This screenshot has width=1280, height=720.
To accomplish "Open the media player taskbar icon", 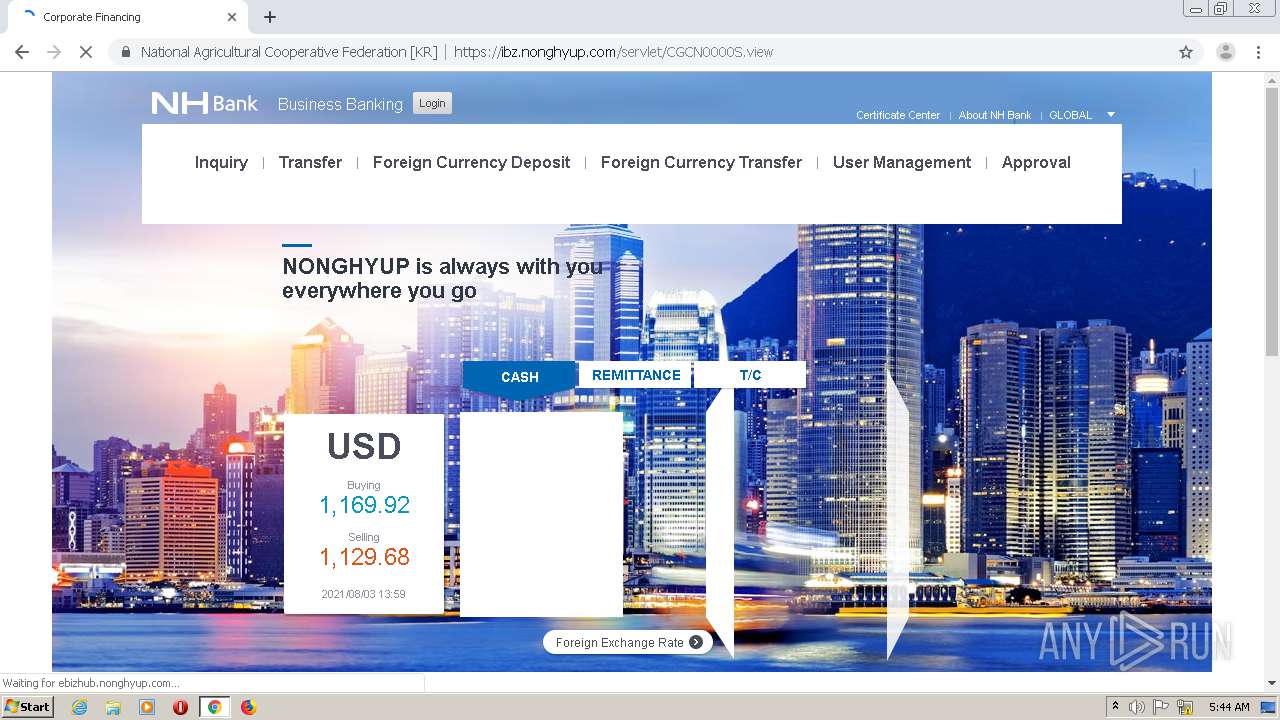I will point(147,707).
